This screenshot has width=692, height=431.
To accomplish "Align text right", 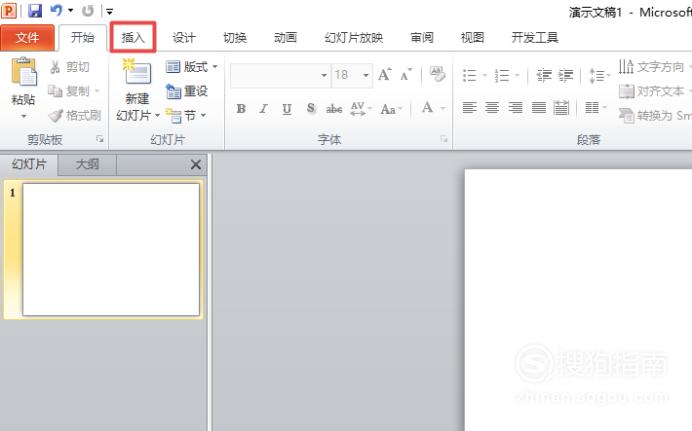I will 515,108.
